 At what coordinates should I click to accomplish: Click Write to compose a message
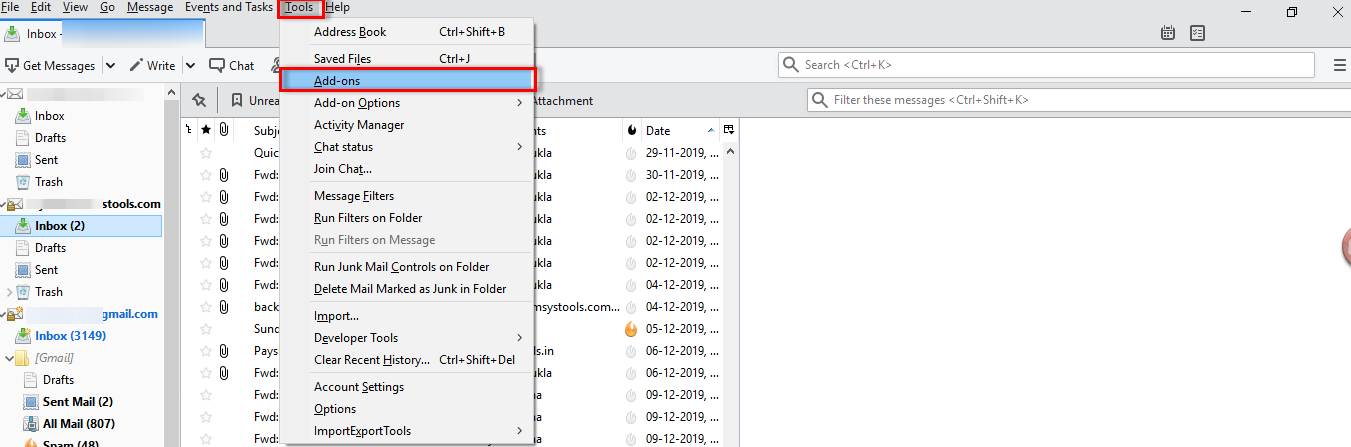(x=152, y=66)
